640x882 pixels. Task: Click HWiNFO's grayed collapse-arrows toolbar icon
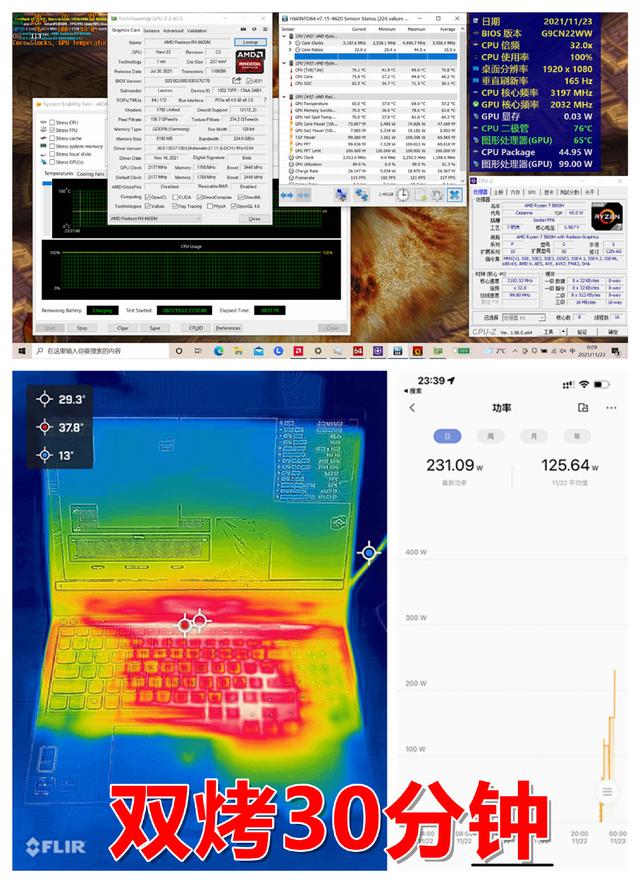click(303, 195)
